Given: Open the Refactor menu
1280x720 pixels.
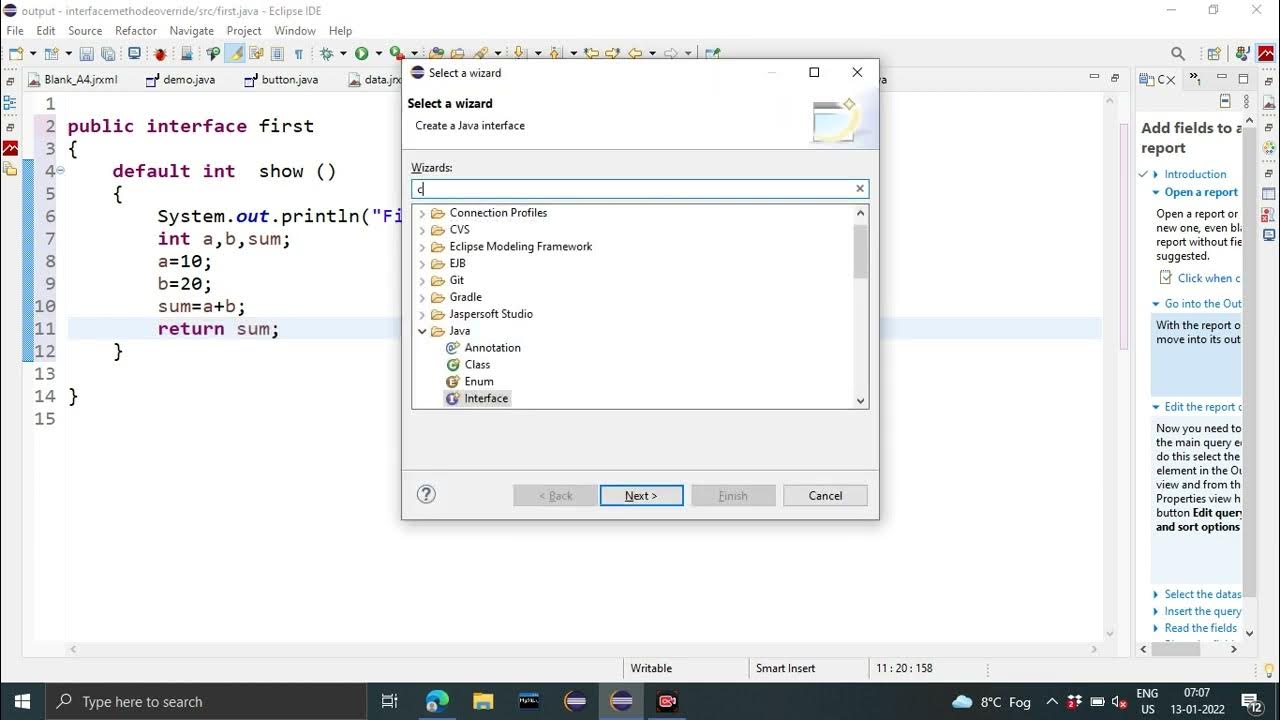Looking at the screenshot, I should [136, 31].
